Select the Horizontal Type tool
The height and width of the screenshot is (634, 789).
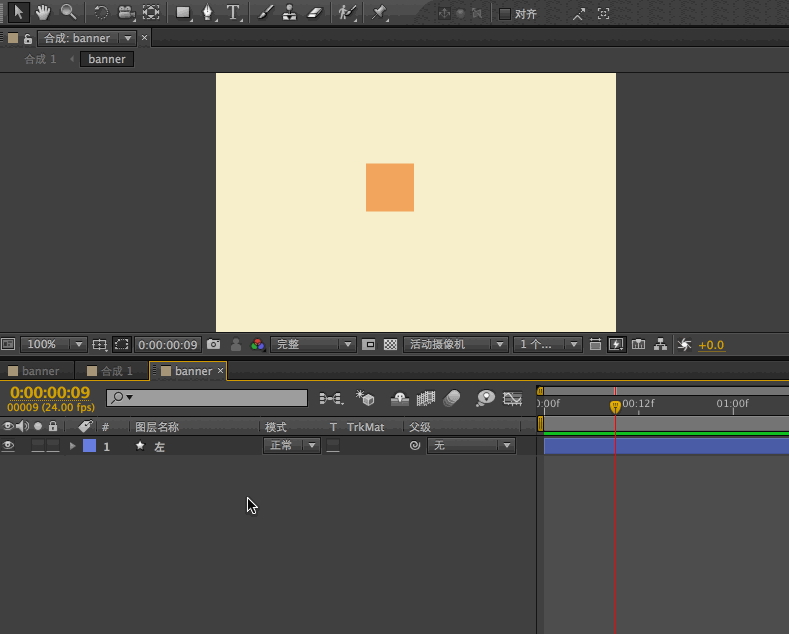(x=233, y=13)
